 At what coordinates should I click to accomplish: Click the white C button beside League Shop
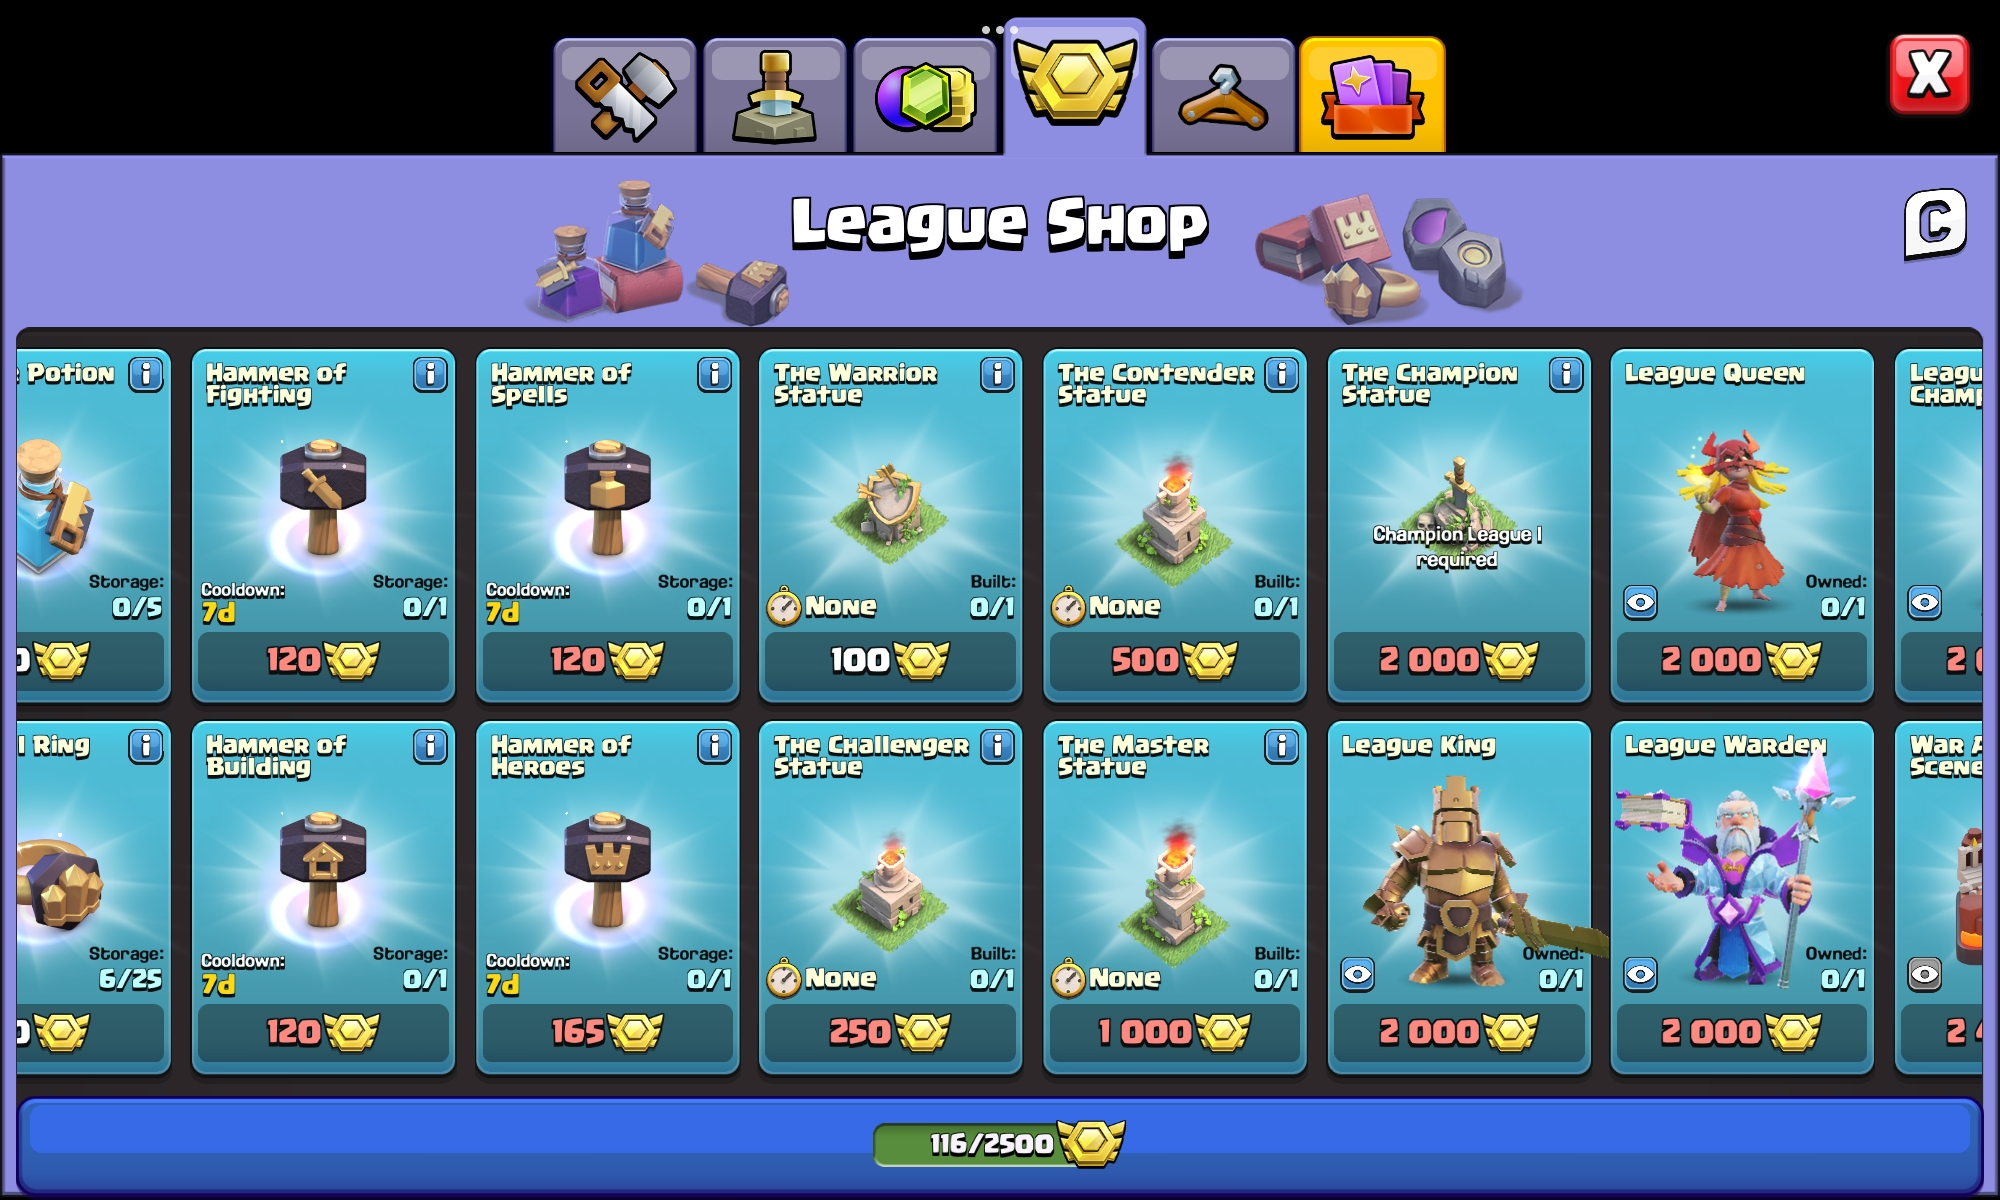(x=1935, y=223)
